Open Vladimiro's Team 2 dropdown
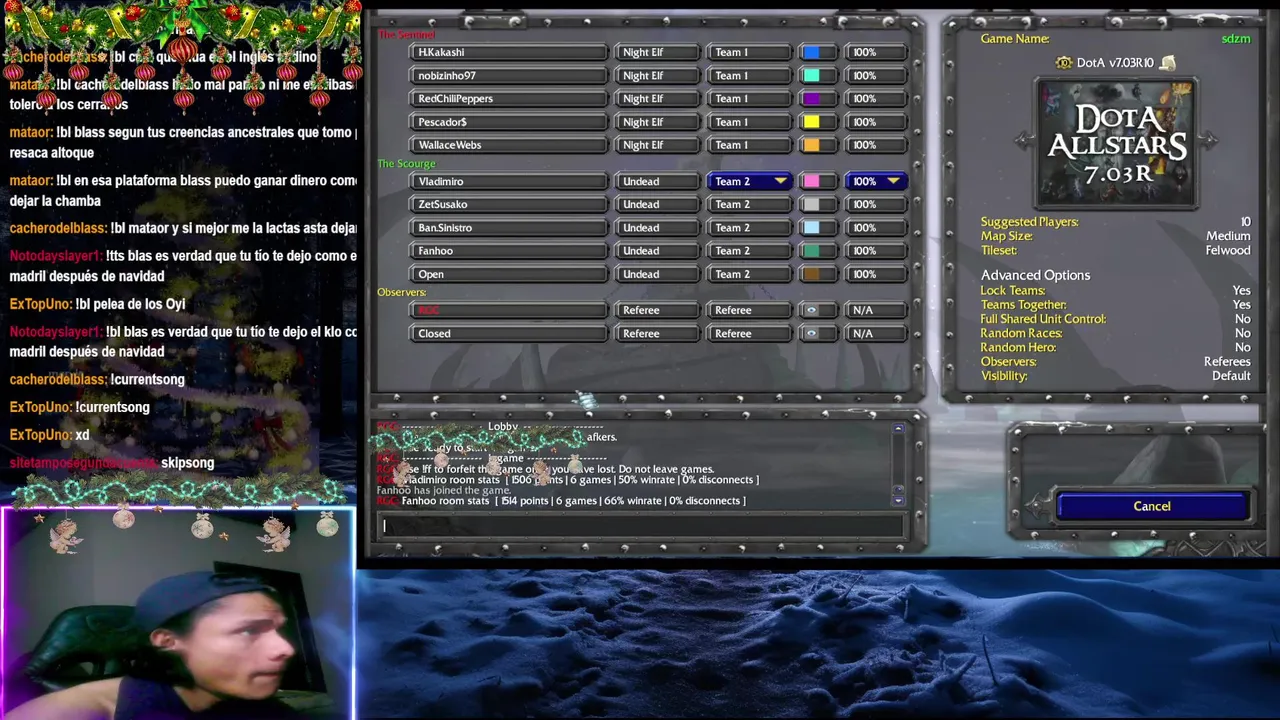The height and width of the screenshot is (720, 1280). tap(750, 181)
